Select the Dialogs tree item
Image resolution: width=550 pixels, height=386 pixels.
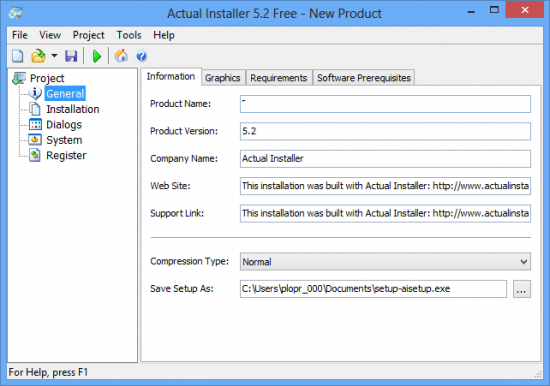pyautogui.click(x=64, y=125)
